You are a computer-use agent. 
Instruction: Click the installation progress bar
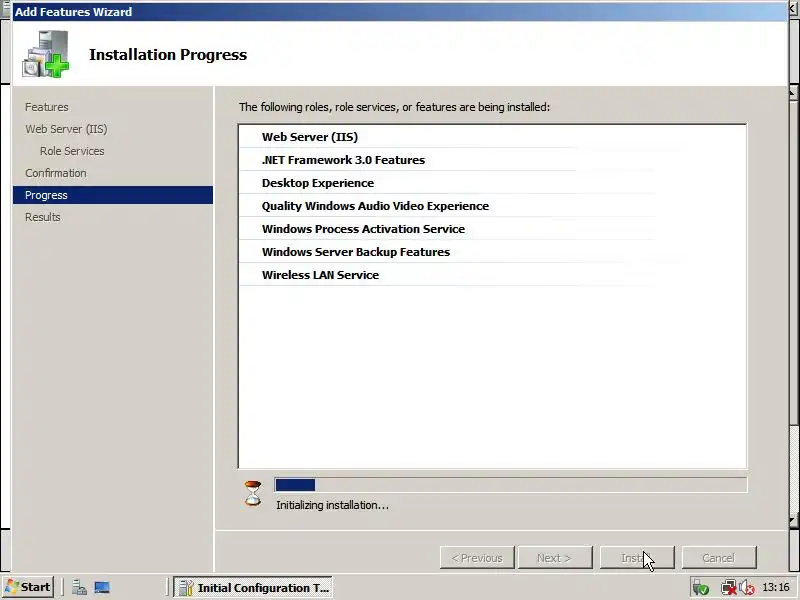pos(511,485)
